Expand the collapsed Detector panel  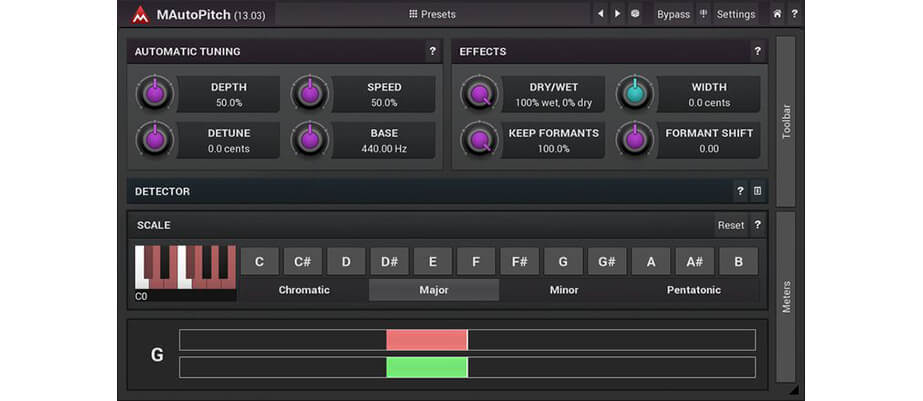(430, 191)
